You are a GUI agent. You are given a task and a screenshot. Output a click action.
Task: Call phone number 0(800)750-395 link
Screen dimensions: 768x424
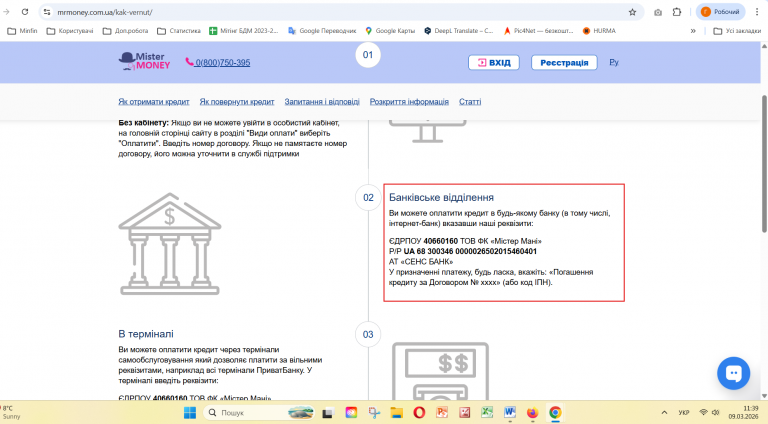(218, 63)
